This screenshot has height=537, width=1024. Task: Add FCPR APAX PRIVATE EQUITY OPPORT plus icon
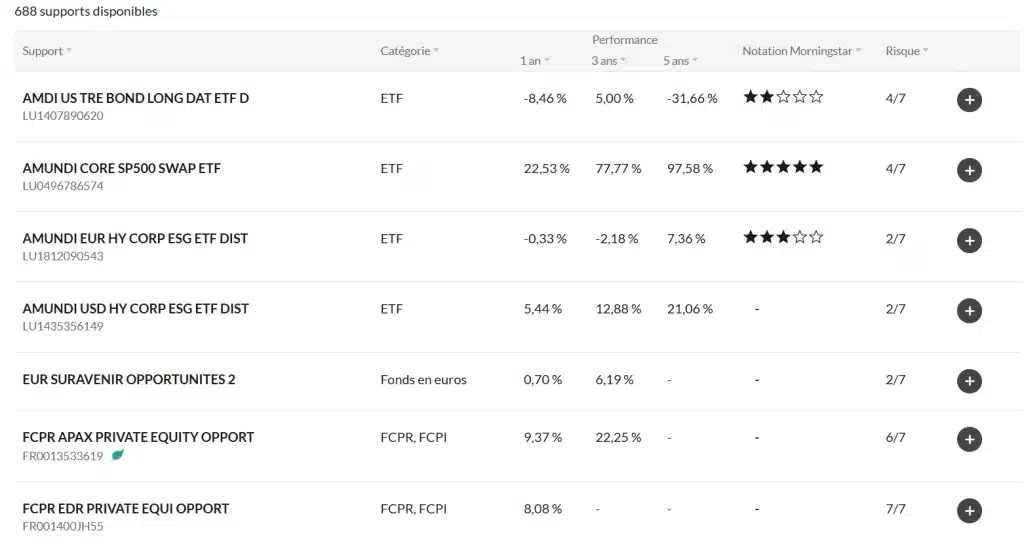(969, 439)
